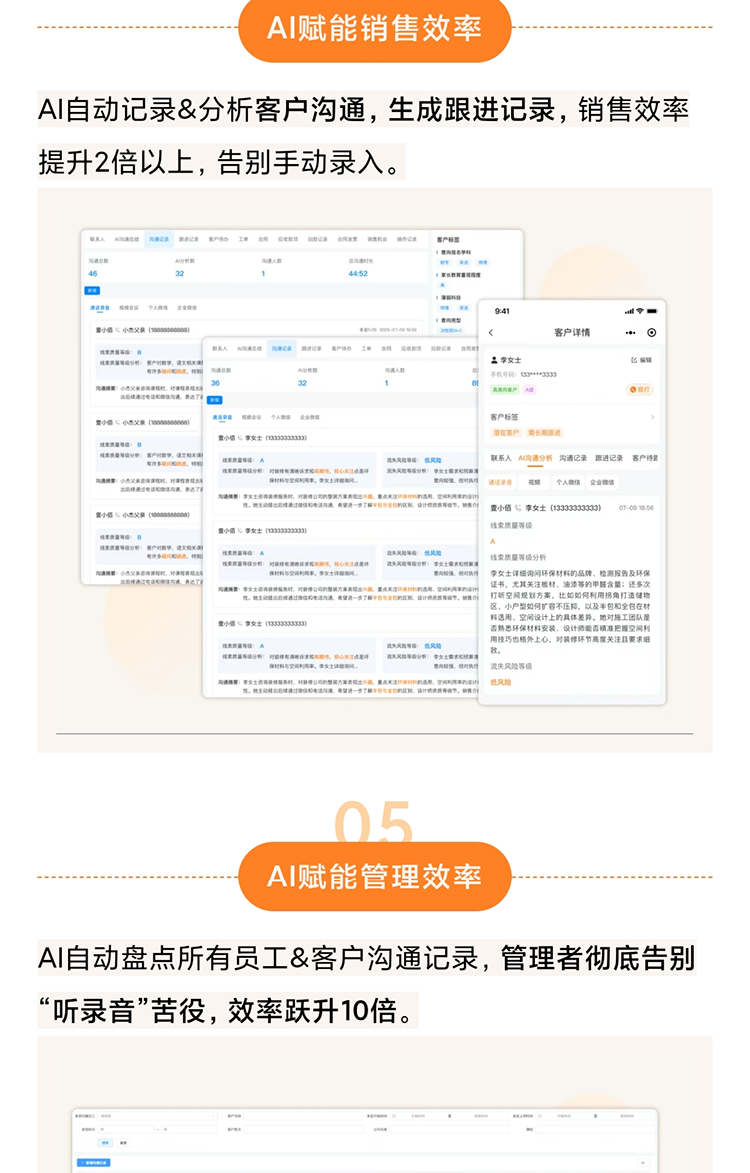Select the 需长期跟进 tag on the phone
750x1173 pixels.
pos(544,432)
